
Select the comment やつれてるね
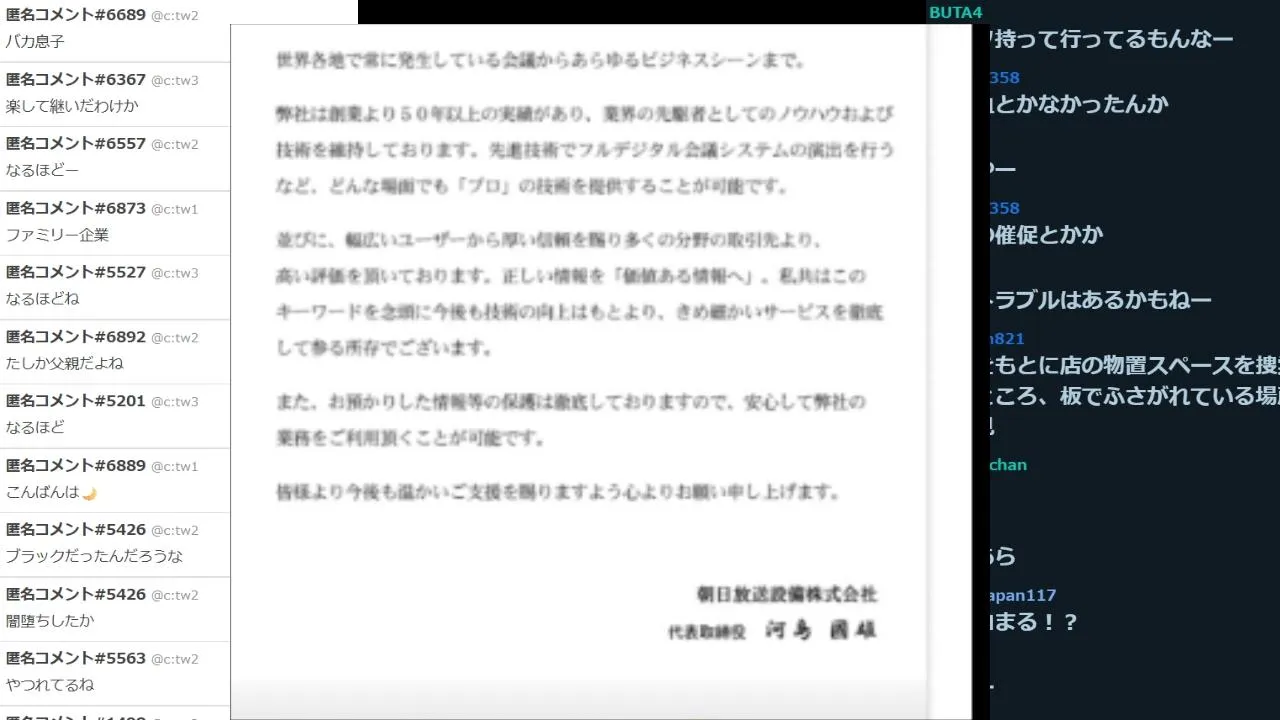50,685
